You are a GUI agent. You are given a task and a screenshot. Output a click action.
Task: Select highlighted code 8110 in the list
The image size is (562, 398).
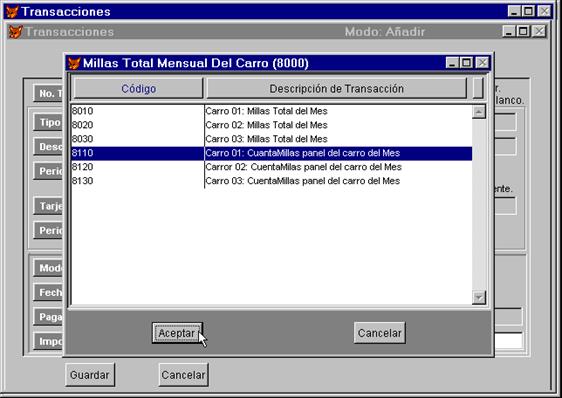coord(82,153)
